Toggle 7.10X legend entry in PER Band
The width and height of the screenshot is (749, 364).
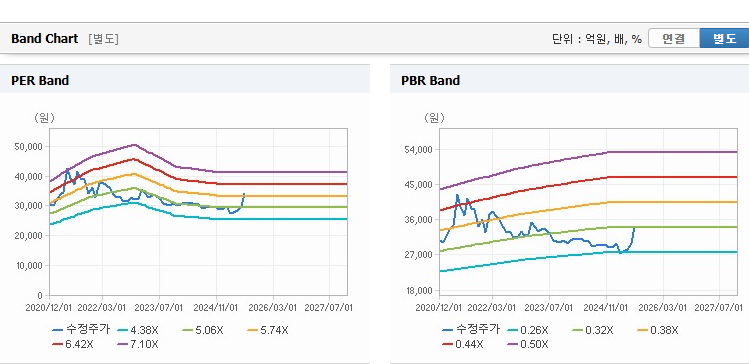pyautogui.click(x=138, y=344)
